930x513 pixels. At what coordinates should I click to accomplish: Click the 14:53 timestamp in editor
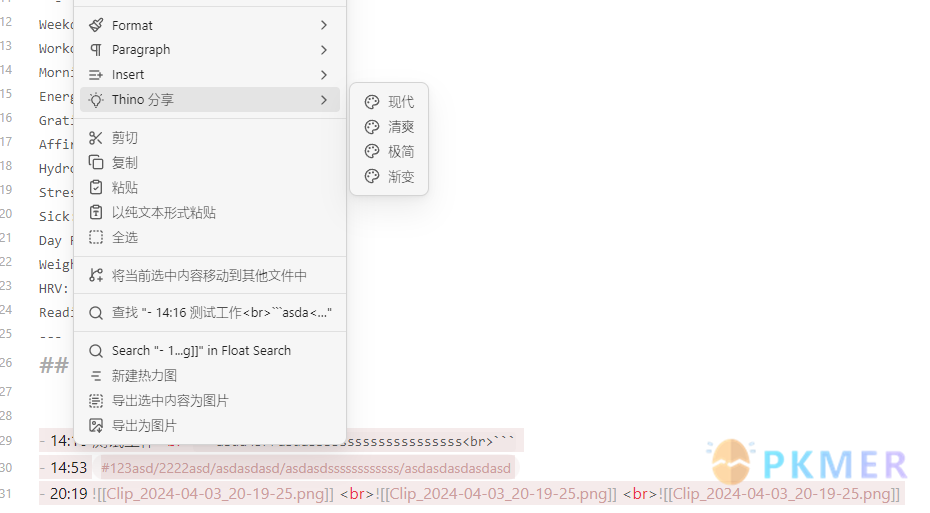click(69, 468)
